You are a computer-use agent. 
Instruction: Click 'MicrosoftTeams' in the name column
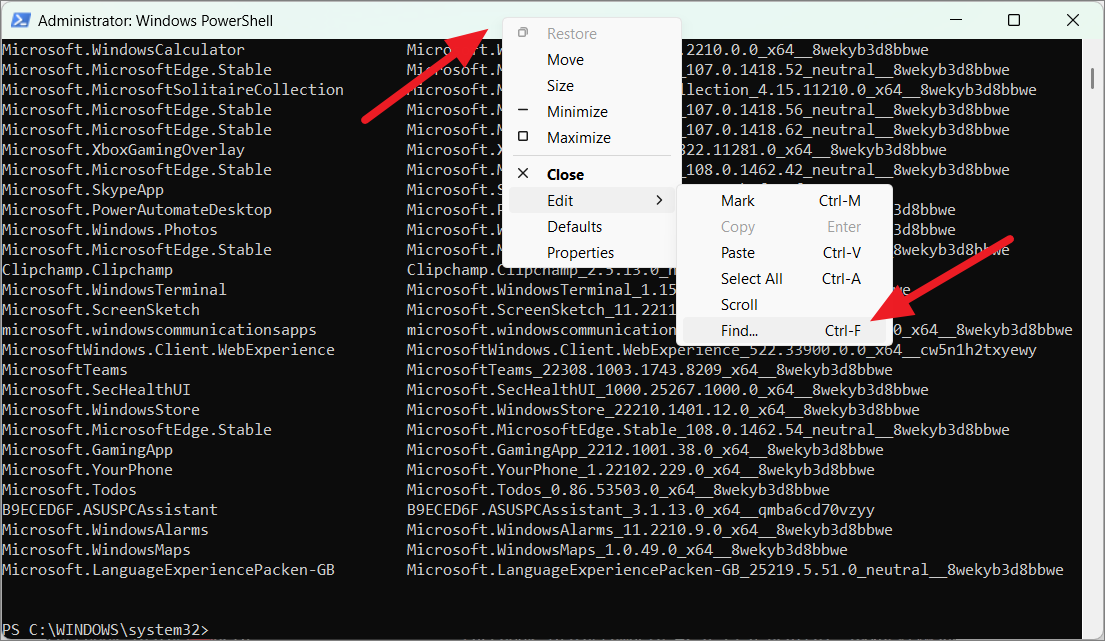pos(65,370)
